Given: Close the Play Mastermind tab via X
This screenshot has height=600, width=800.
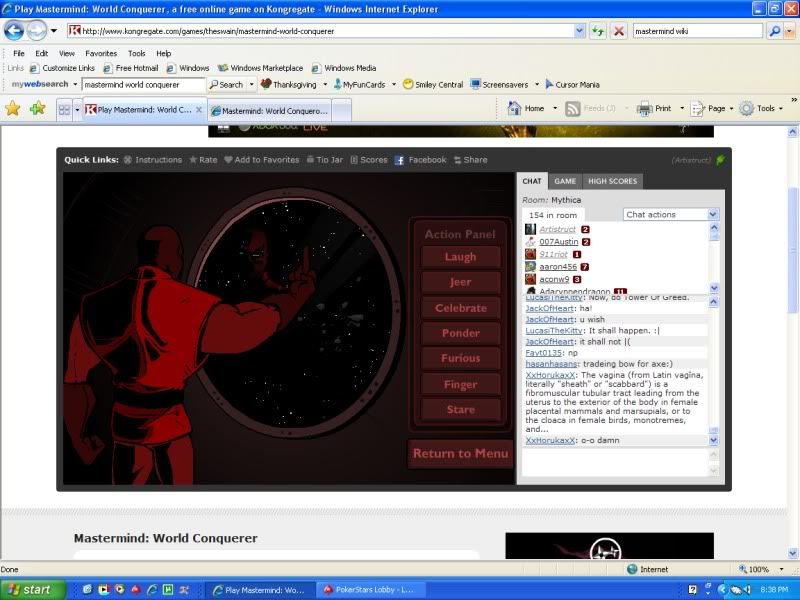Looking at the screenshot, I should coord(199,110).
